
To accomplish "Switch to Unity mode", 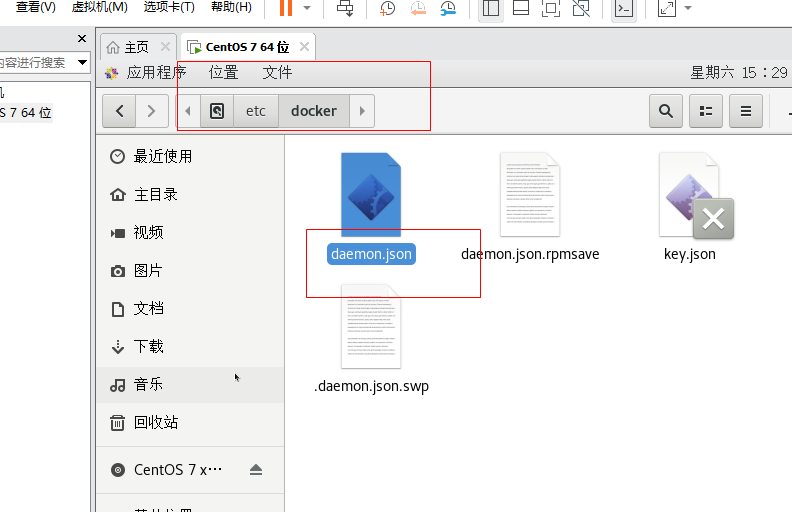I will (x=581, y=8).
